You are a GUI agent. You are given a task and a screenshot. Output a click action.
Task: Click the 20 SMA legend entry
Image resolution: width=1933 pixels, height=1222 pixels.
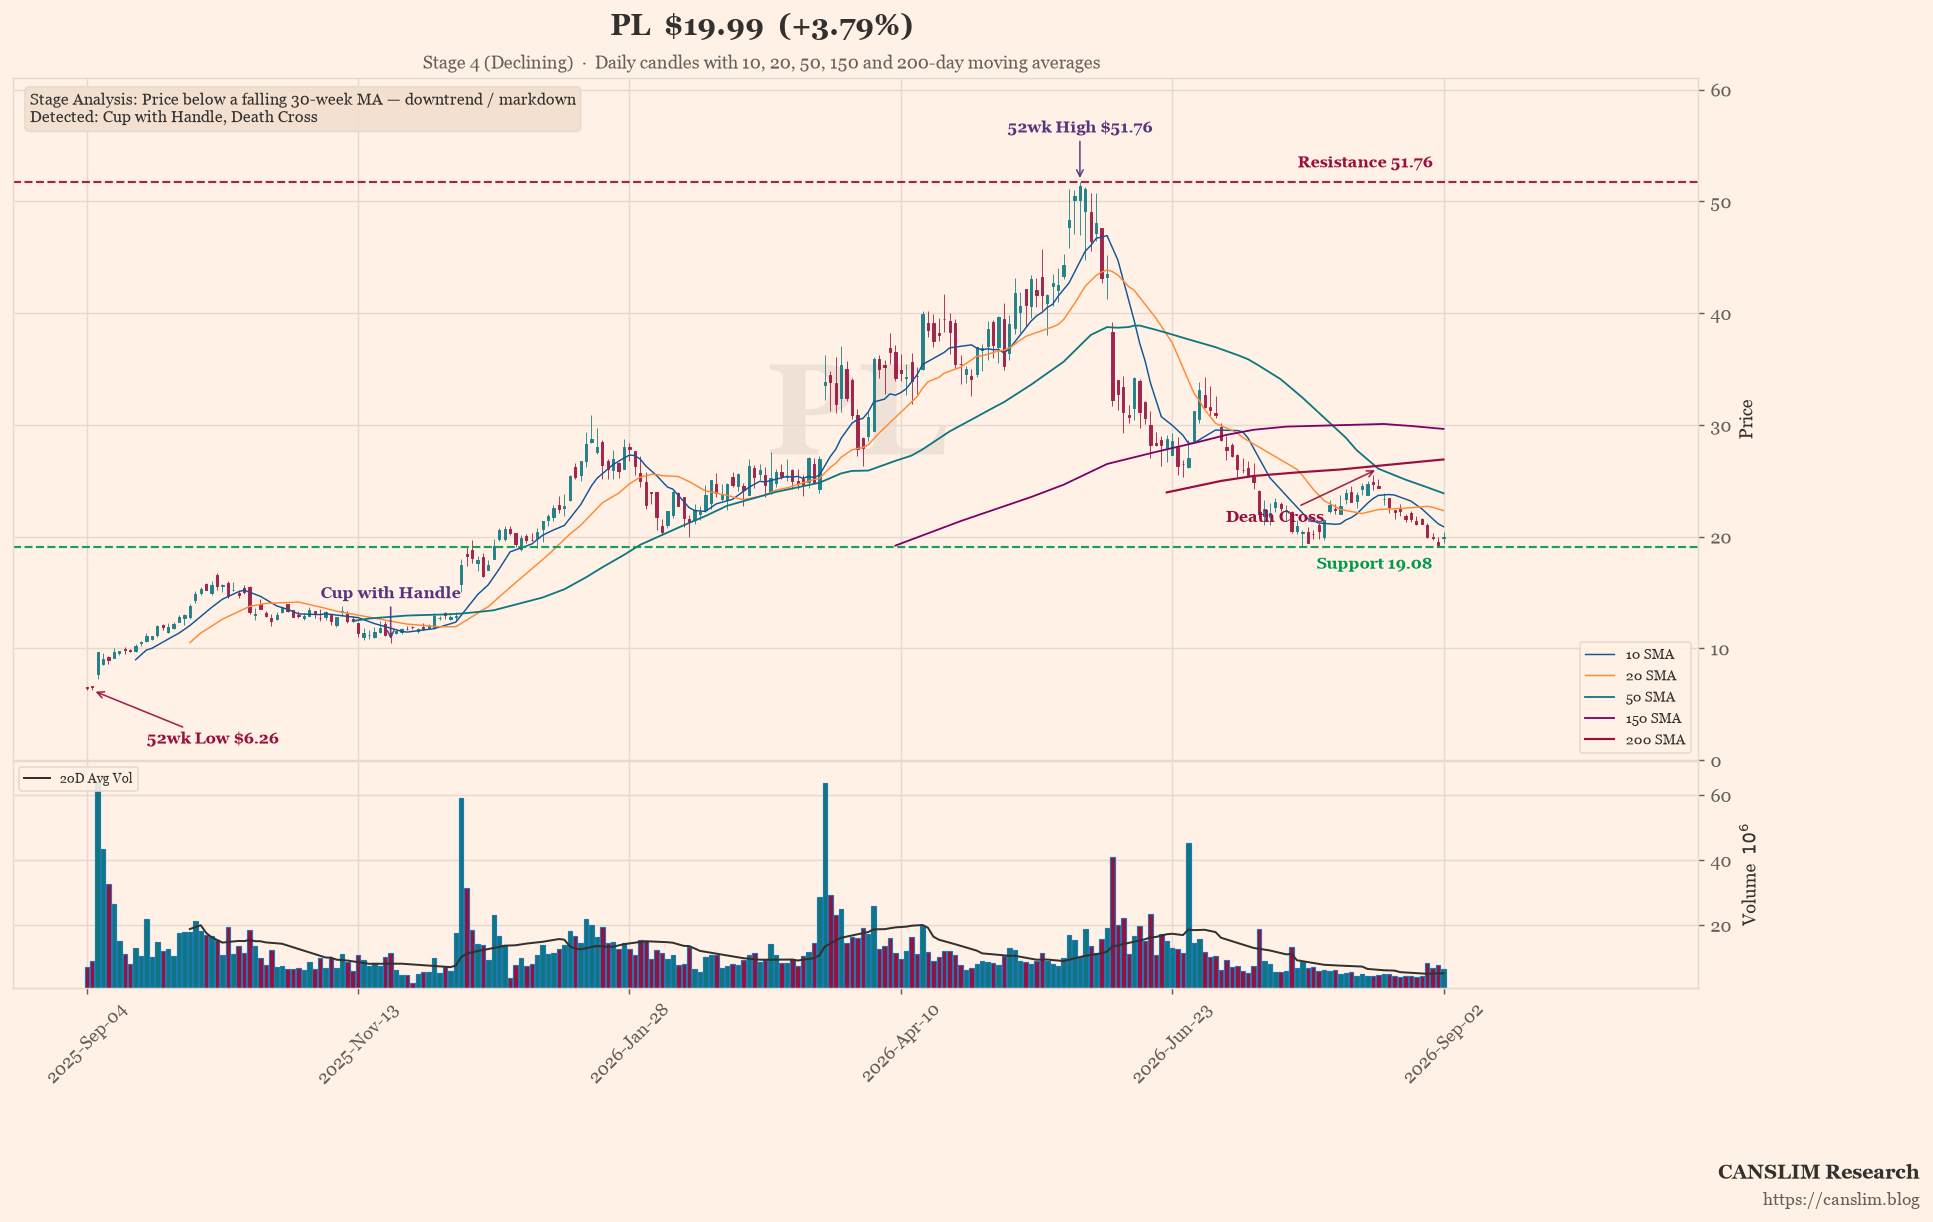pyautogui.click(x=1636, y=676)
